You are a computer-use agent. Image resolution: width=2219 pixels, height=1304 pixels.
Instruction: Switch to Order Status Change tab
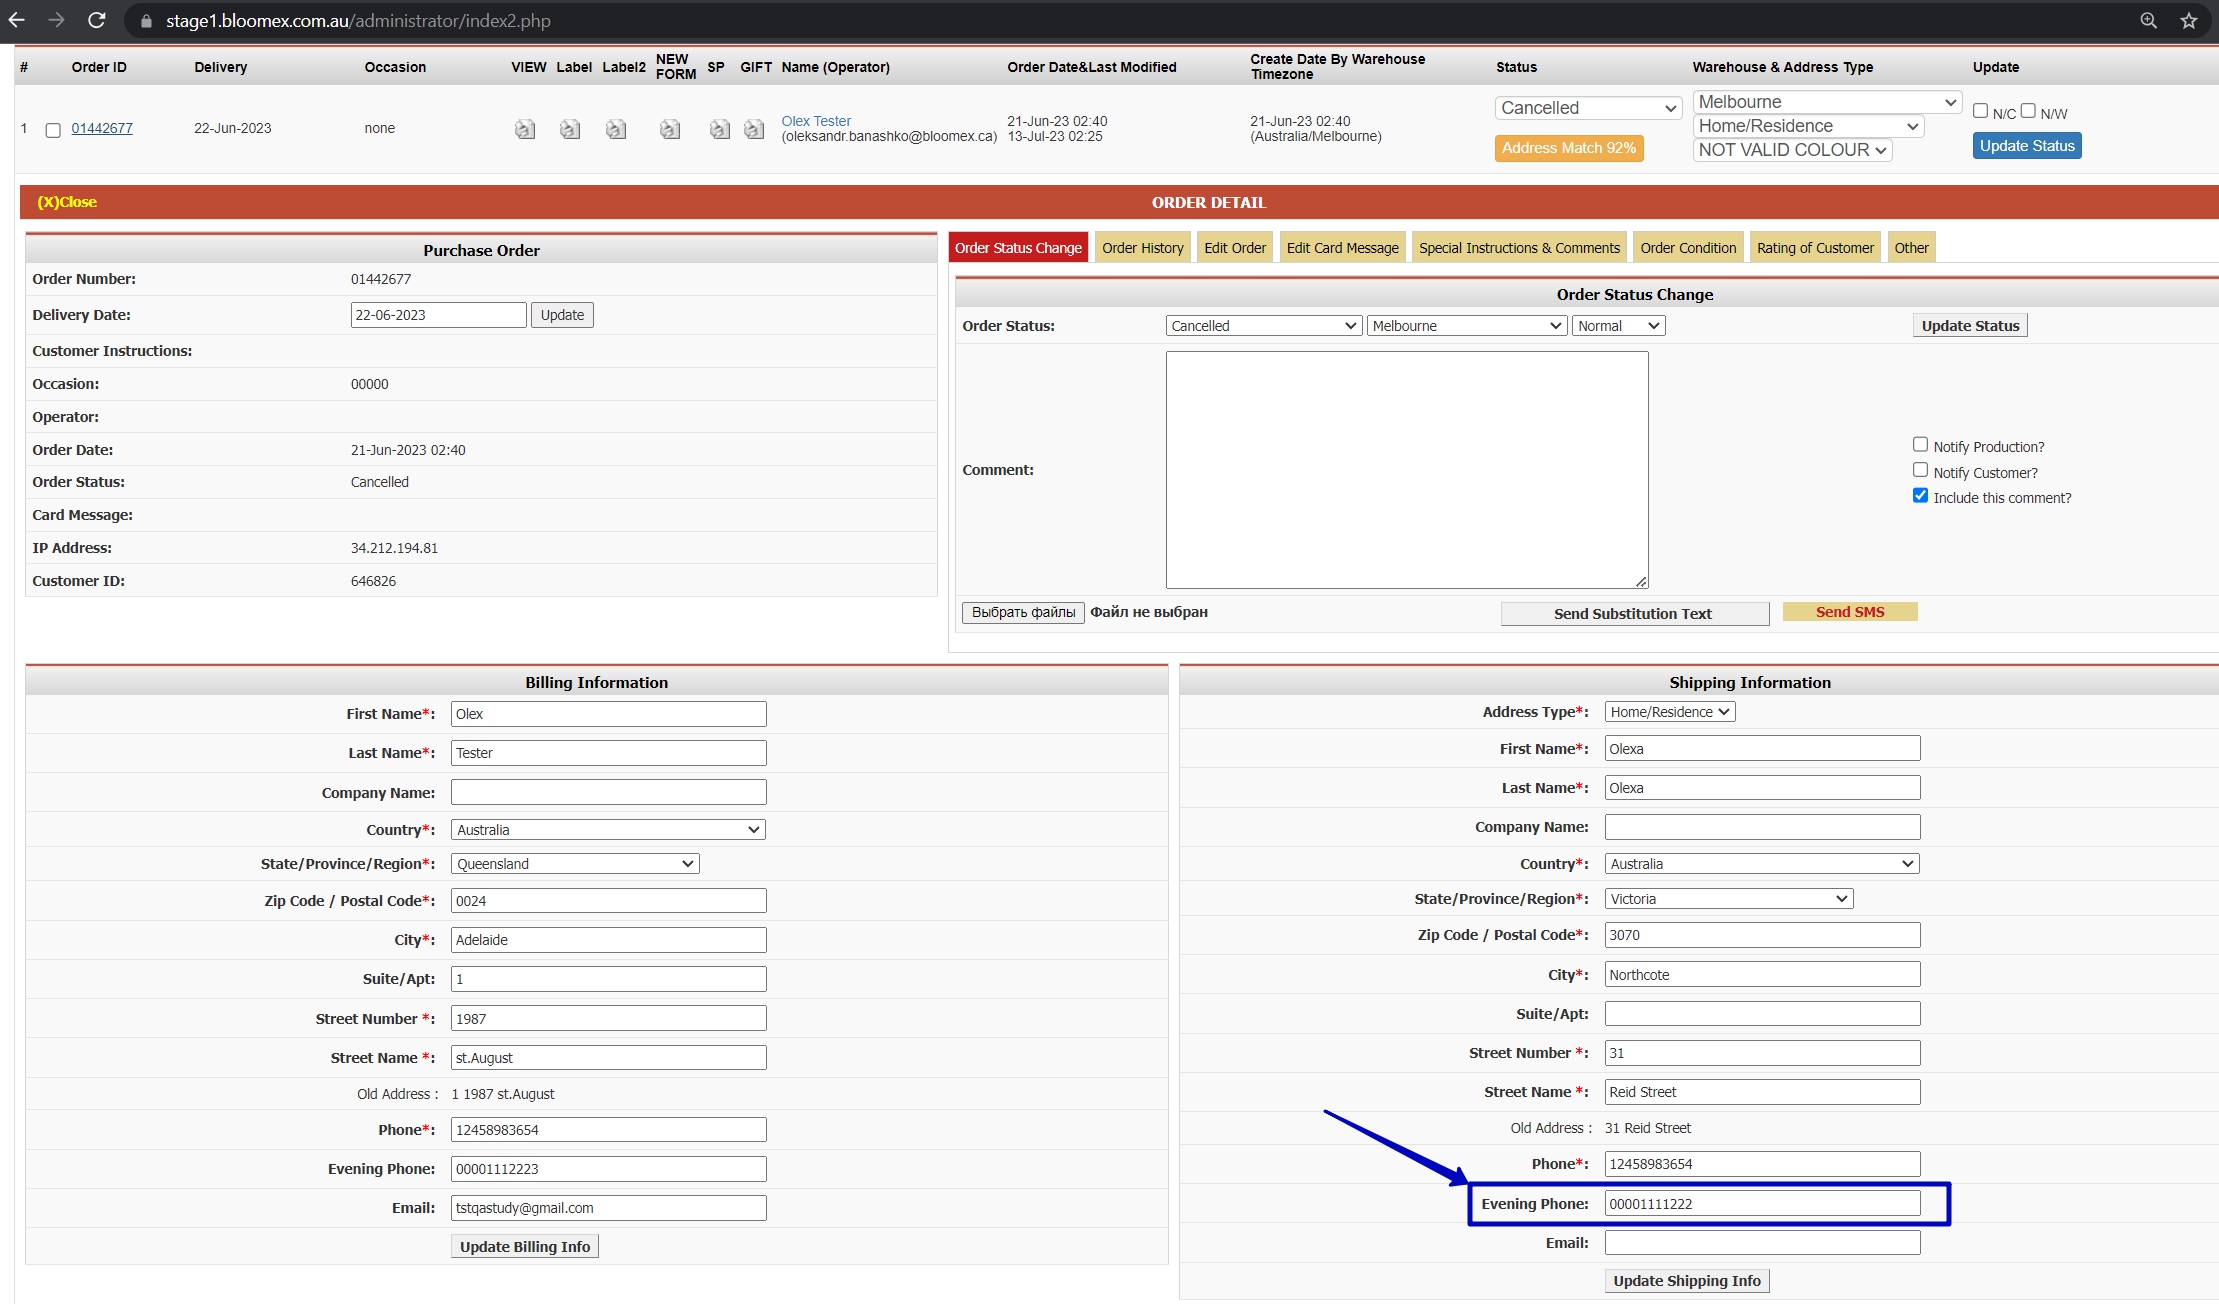click(1018, 248)
